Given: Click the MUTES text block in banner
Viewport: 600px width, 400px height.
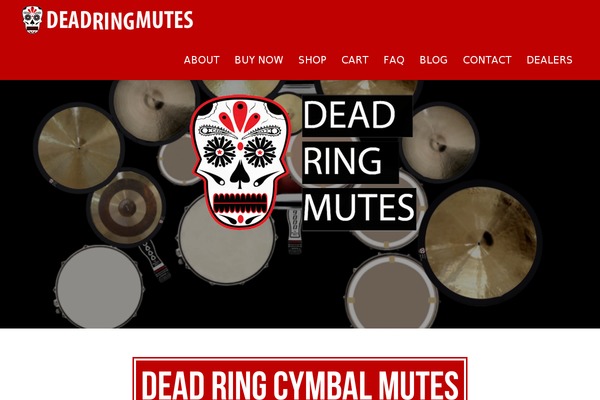Looking at the screenshot, I should (359, 208).
